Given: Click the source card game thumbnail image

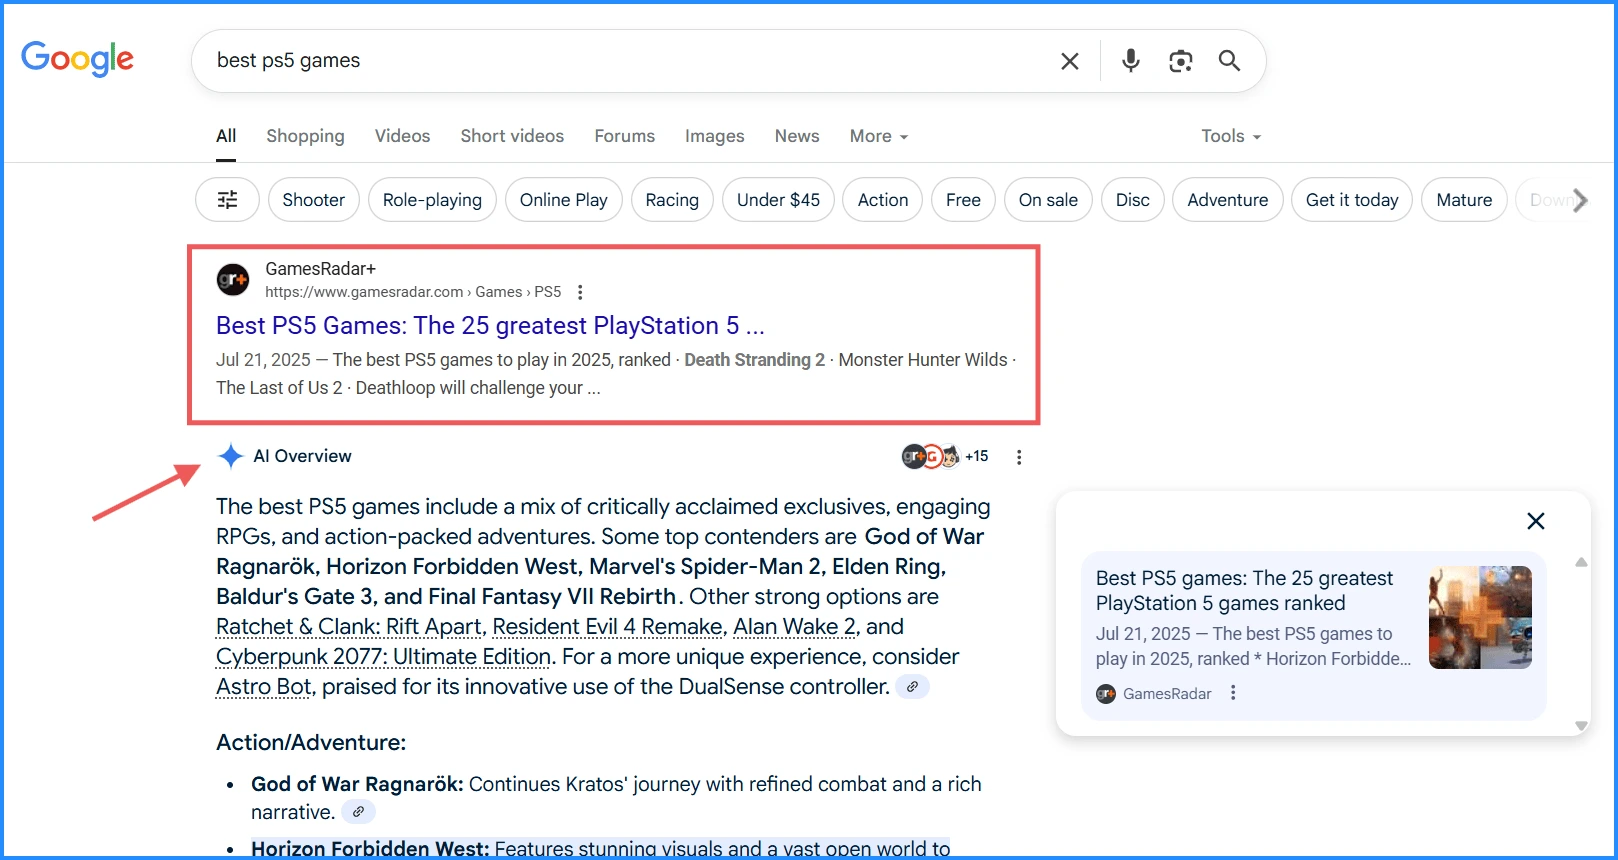Looking at the screenshot, I should [1480, 617].
